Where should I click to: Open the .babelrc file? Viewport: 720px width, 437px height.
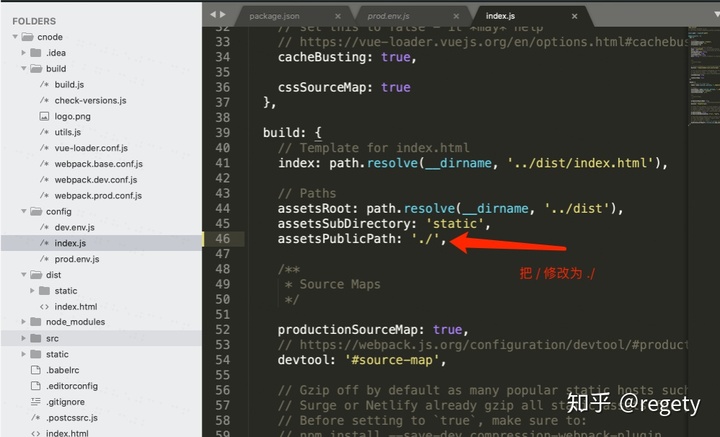[62, 370]
